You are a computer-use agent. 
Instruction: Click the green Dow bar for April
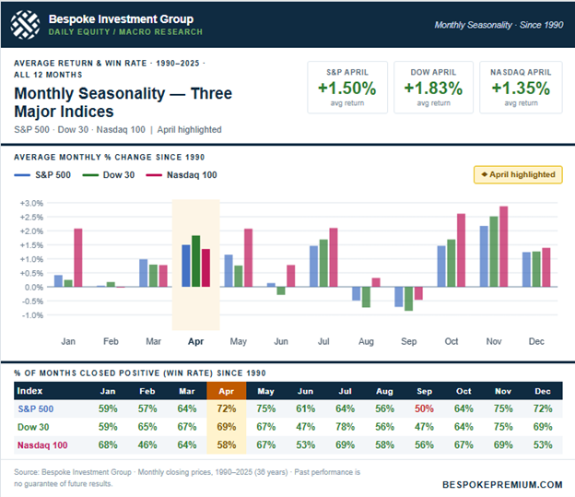[x=196, y=261]
